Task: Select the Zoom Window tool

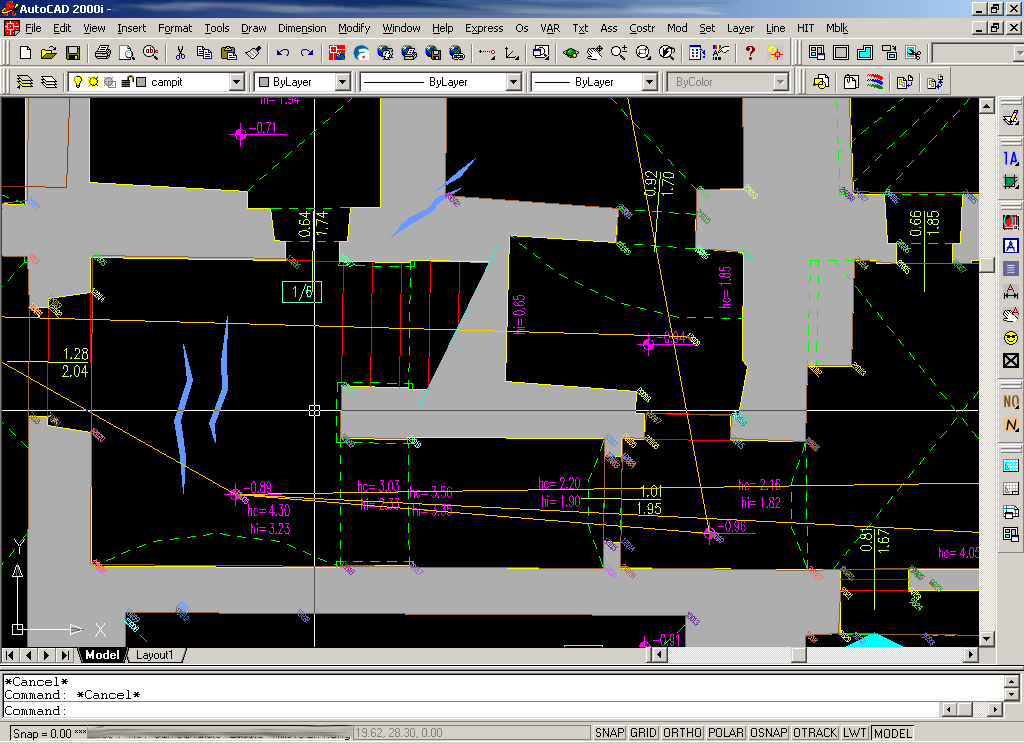Action: point(643,53)
